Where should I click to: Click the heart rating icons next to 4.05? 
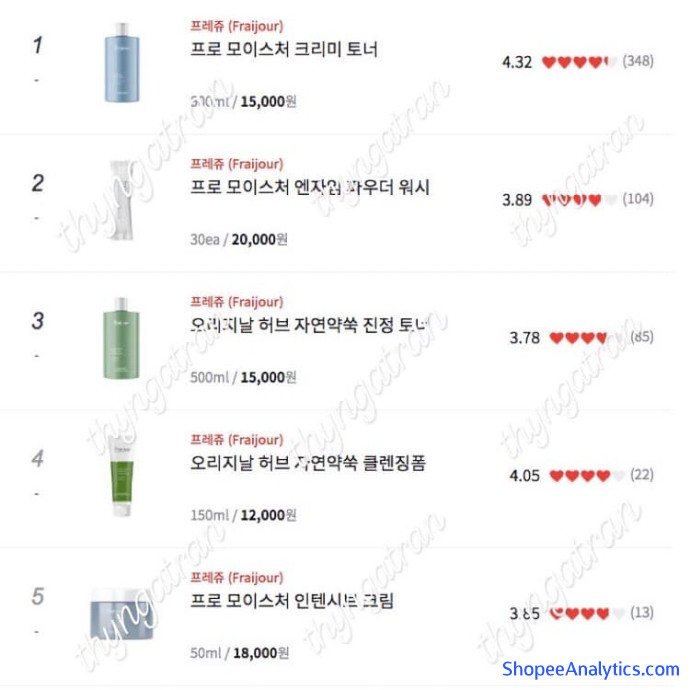[586, 476]
